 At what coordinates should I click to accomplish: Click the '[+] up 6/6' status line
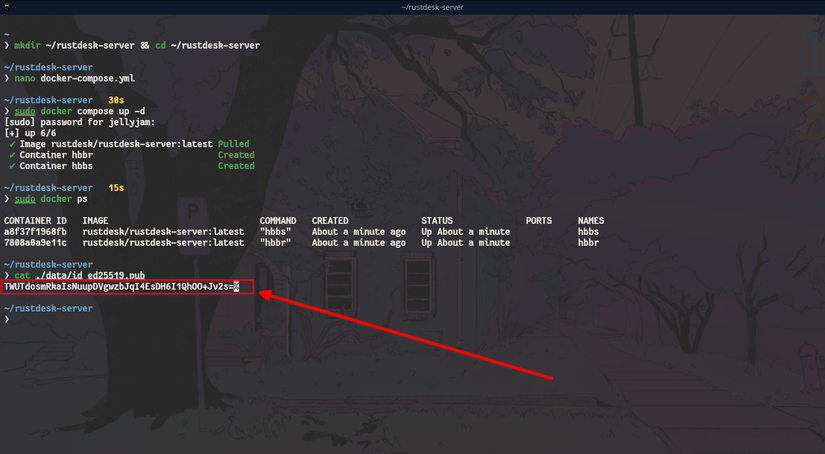[30, 133]
